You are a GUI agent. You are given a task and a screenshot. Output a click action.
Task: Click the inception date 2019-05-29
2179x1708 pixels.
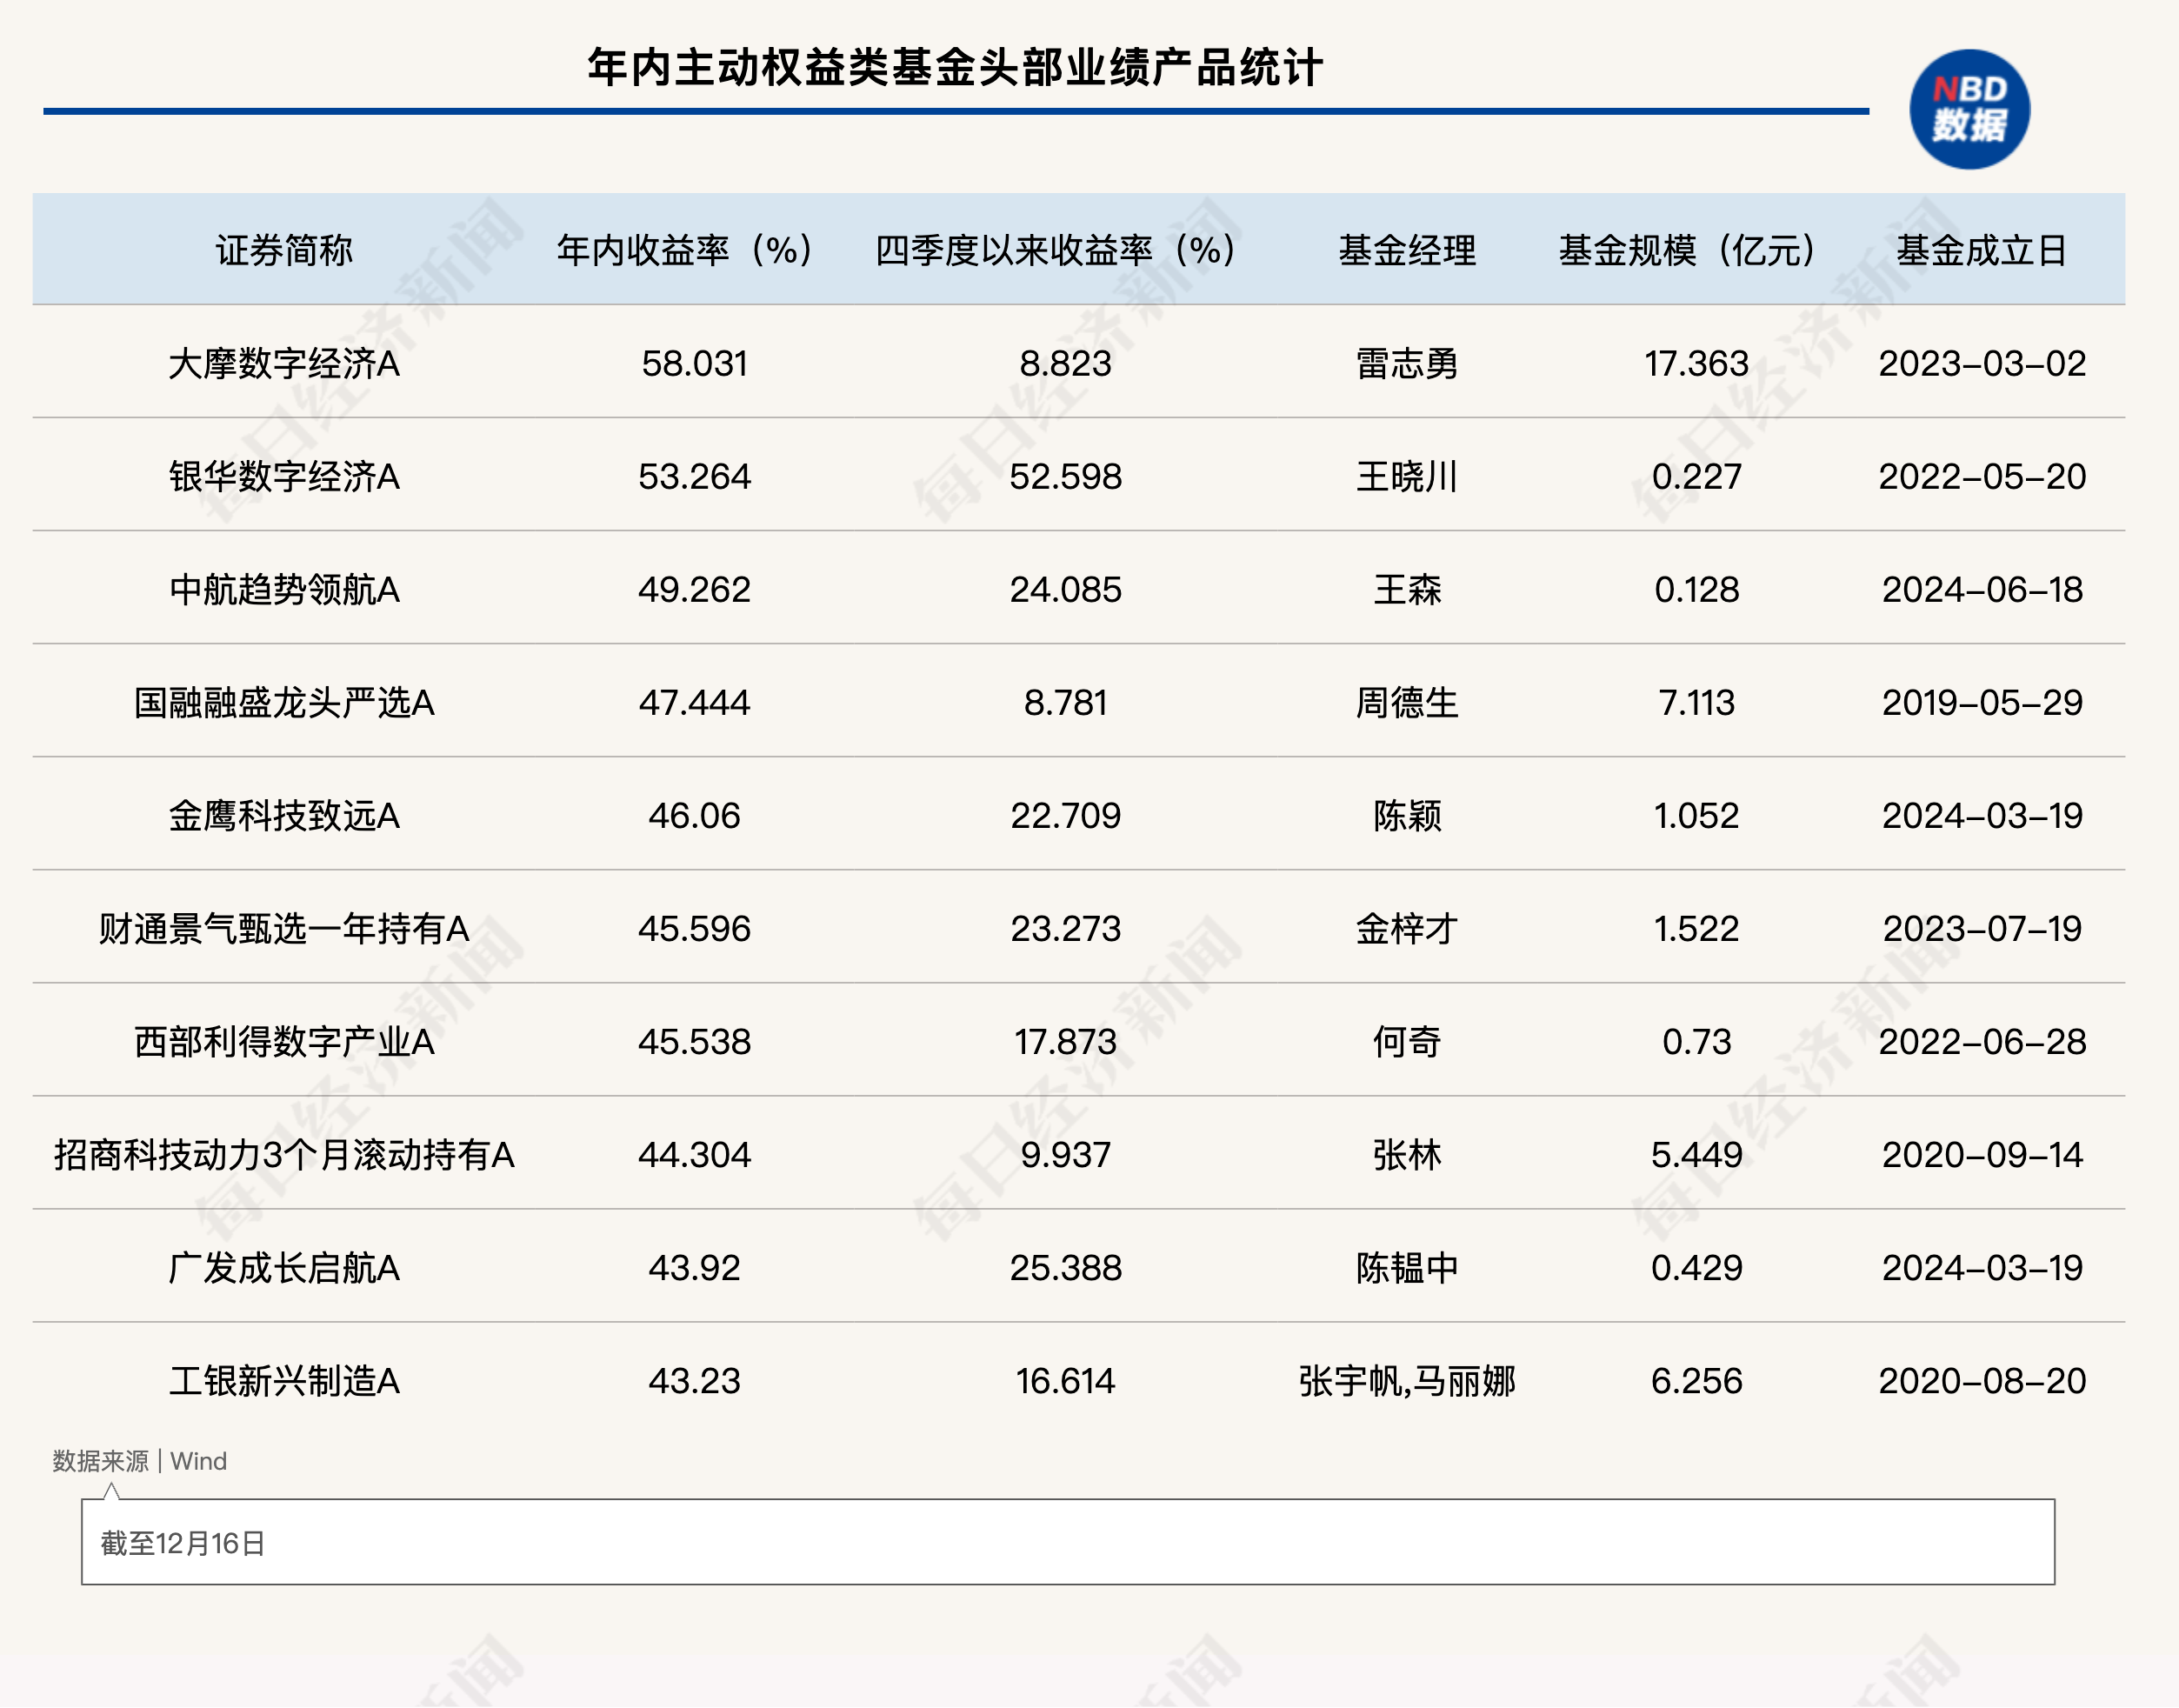[x=1982, y=702]
